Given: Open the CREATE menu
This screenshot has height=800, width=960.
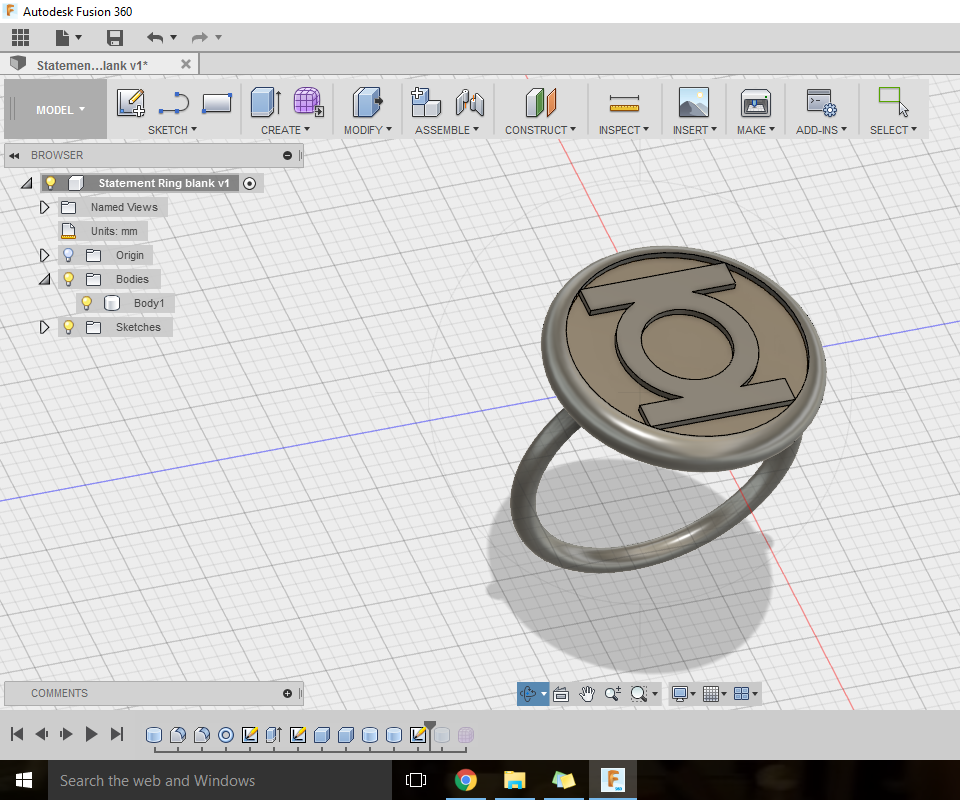Looking at the screenshot, I should pos(285,130).
